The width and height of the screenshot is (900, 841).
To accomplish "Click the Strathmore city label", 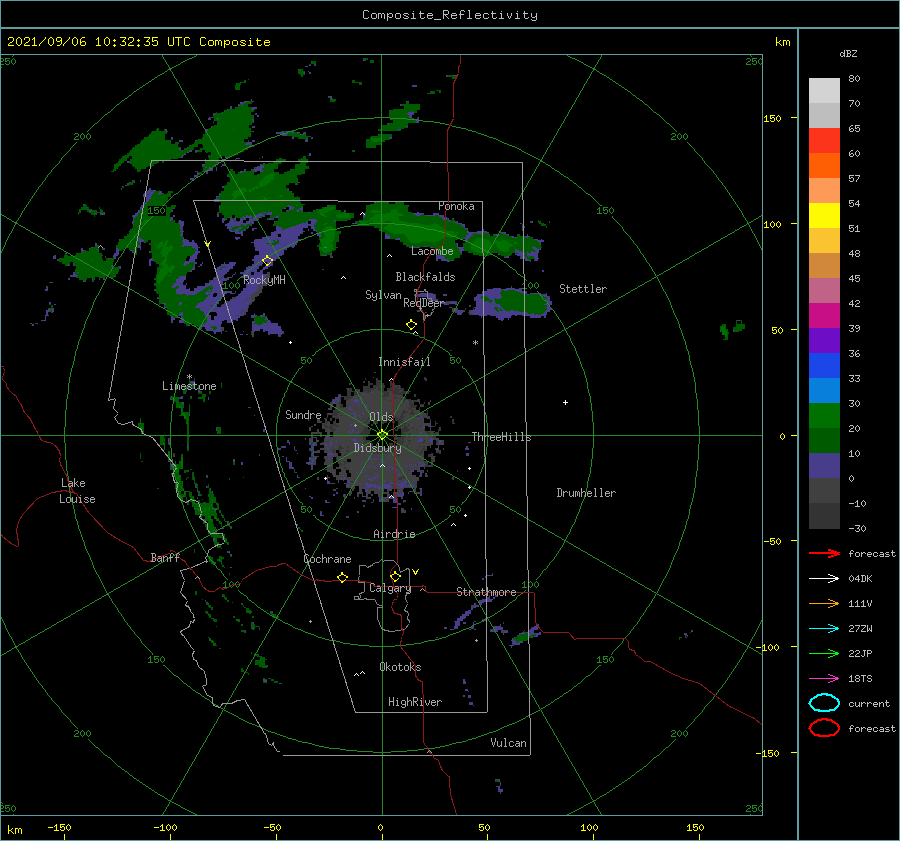I will click(486, 592).
